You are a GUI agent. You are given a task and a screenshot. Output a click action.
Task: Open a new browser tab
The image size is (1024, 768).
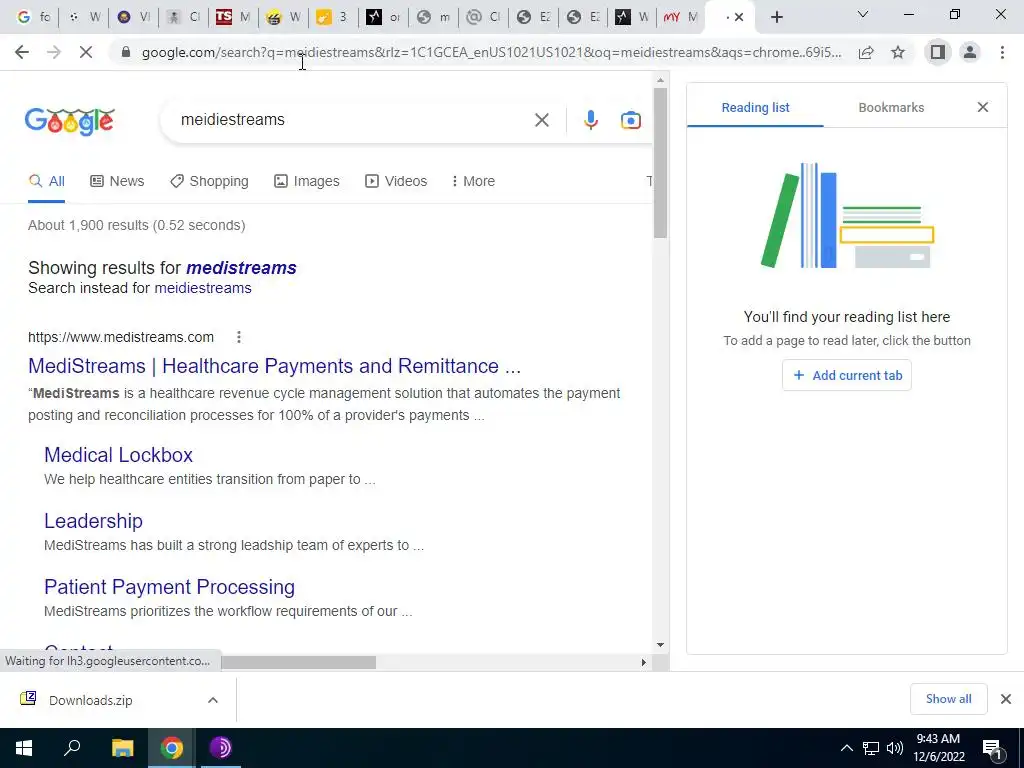pyautogui.click(x=776, y=17)
